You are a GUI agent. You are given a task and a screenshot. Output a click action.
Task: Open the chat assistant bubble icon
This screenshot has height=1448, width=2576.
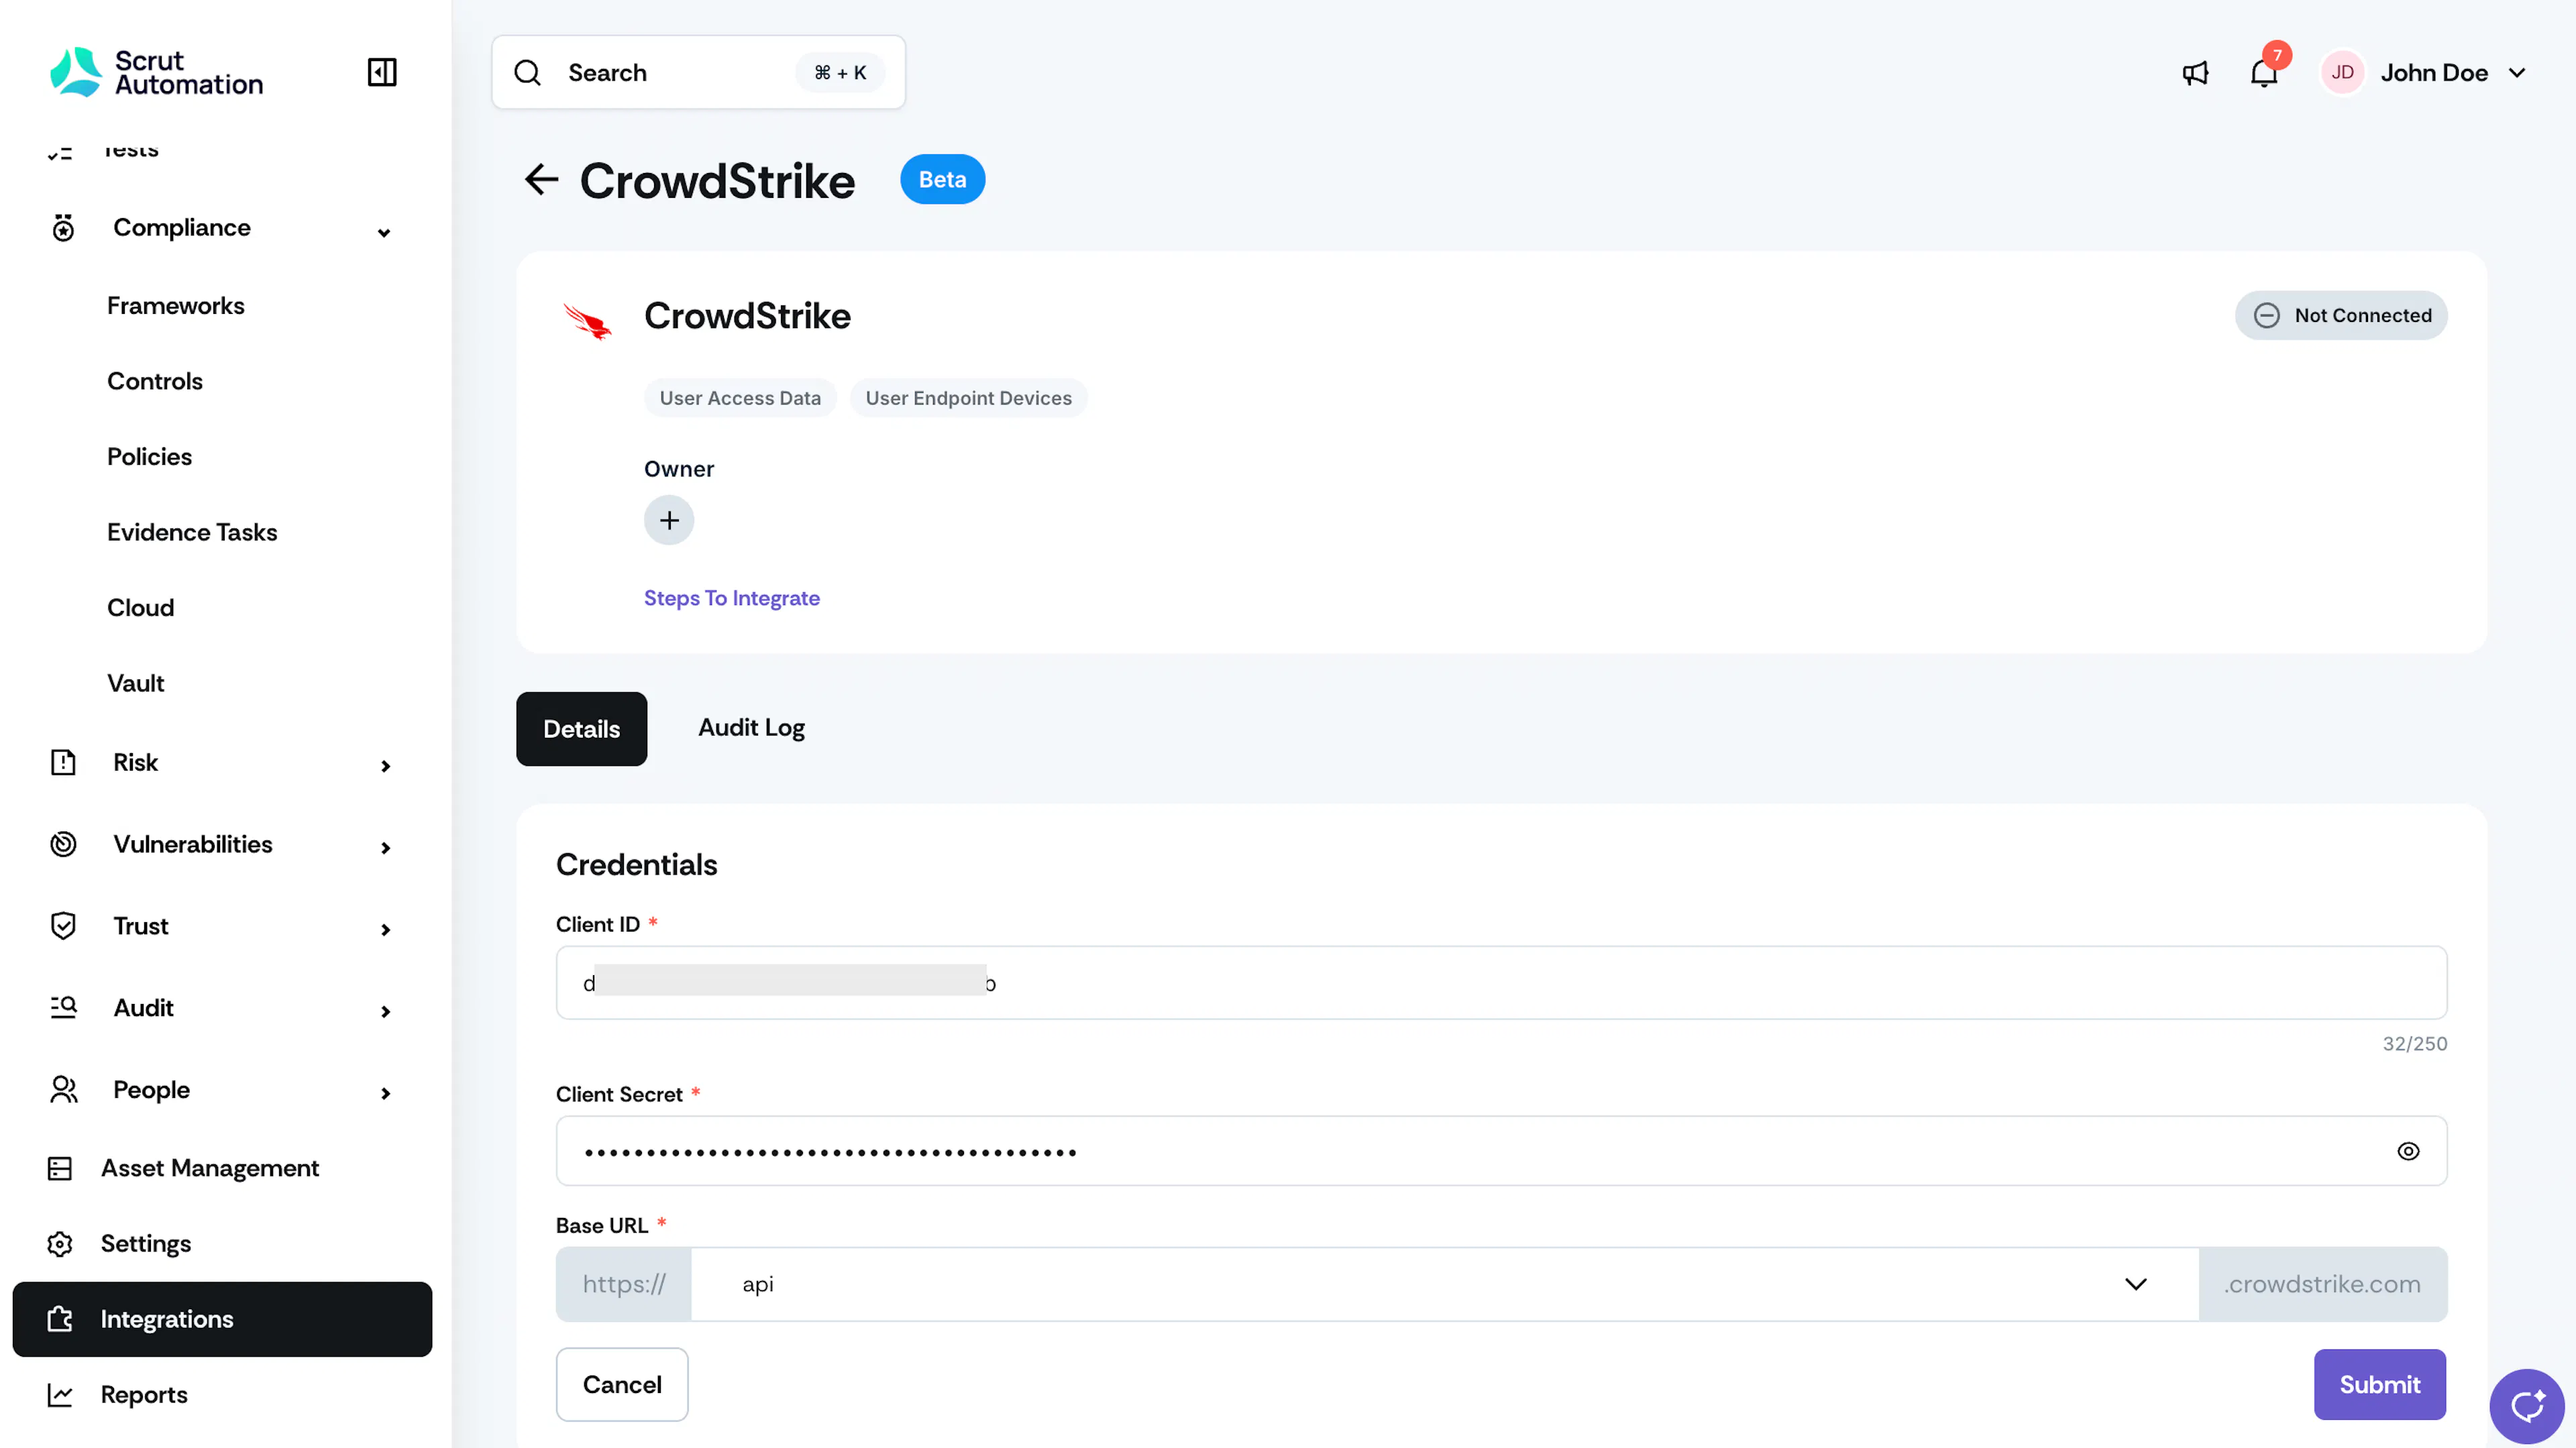click(2527, 1406)
